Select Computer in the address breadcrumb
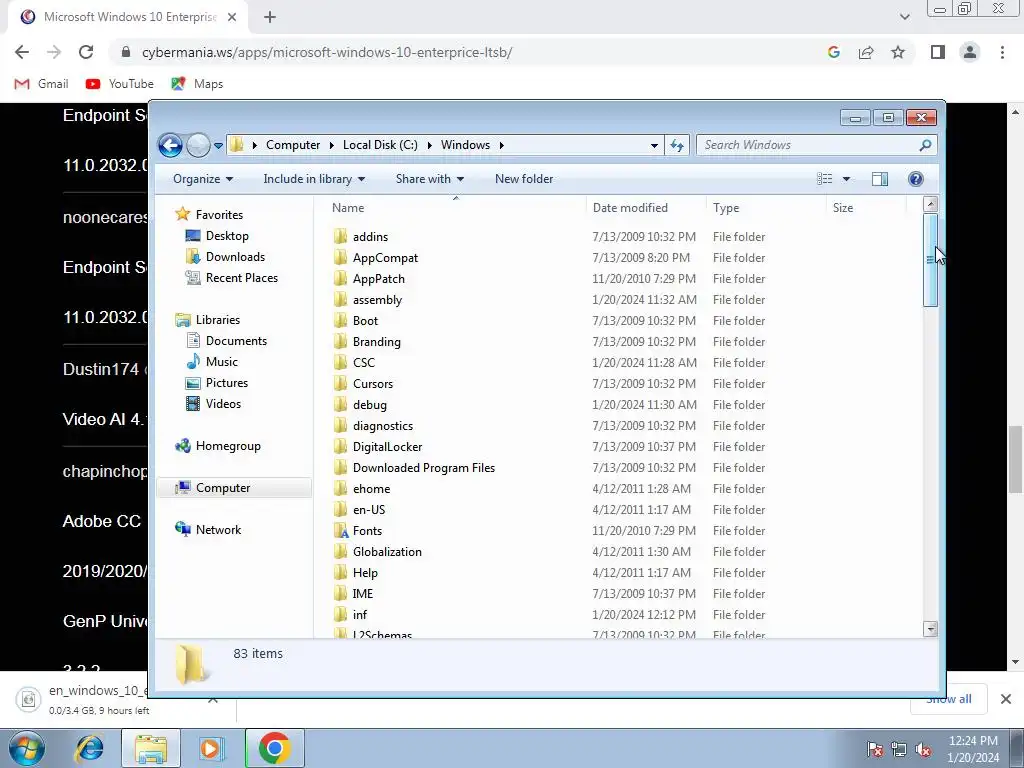 coord(293,145)
